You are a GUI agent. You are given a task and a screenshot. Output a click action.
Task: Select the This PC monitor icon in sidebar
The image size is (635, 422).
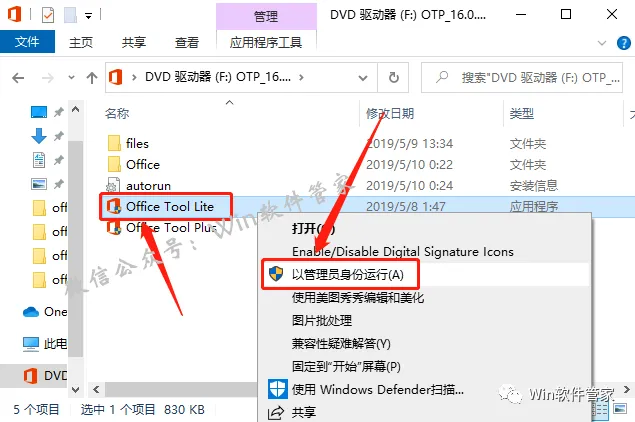coord(31,344)
